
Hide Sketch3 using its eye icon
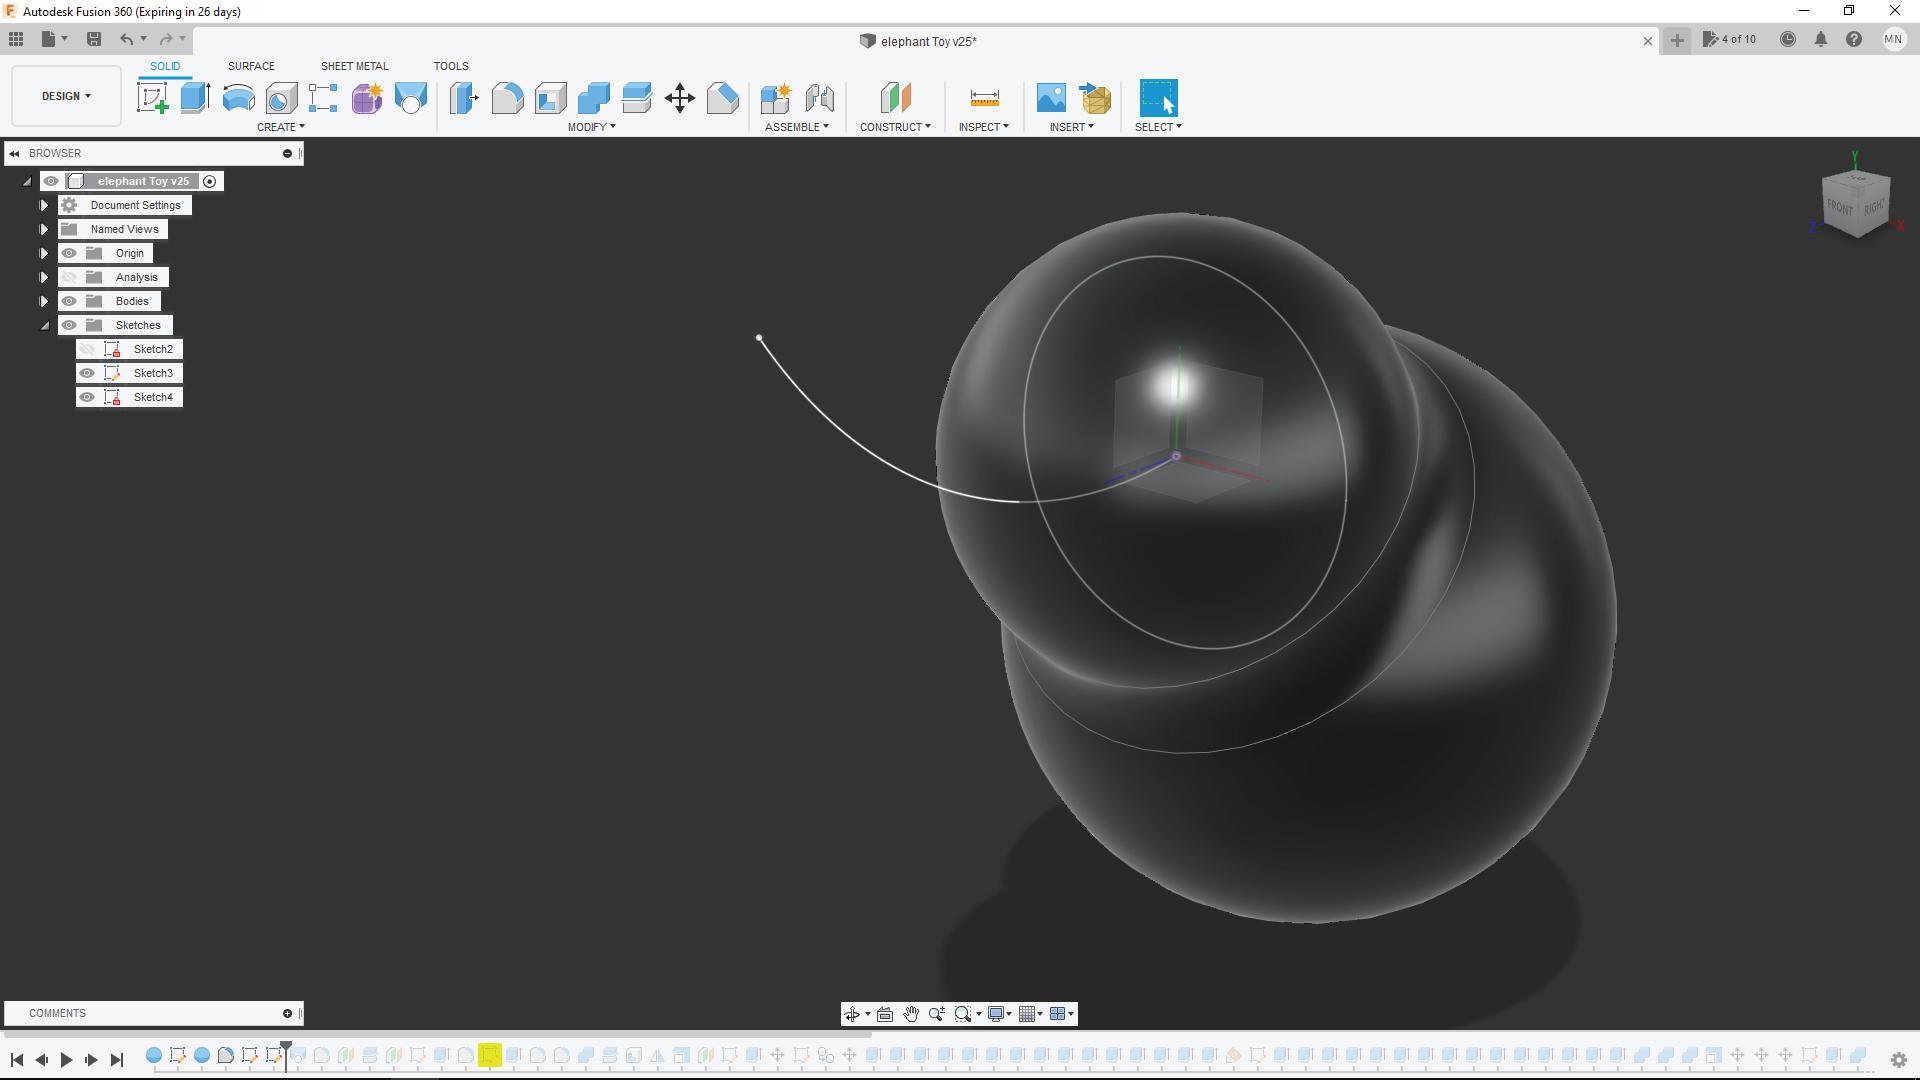coord(87,372)
